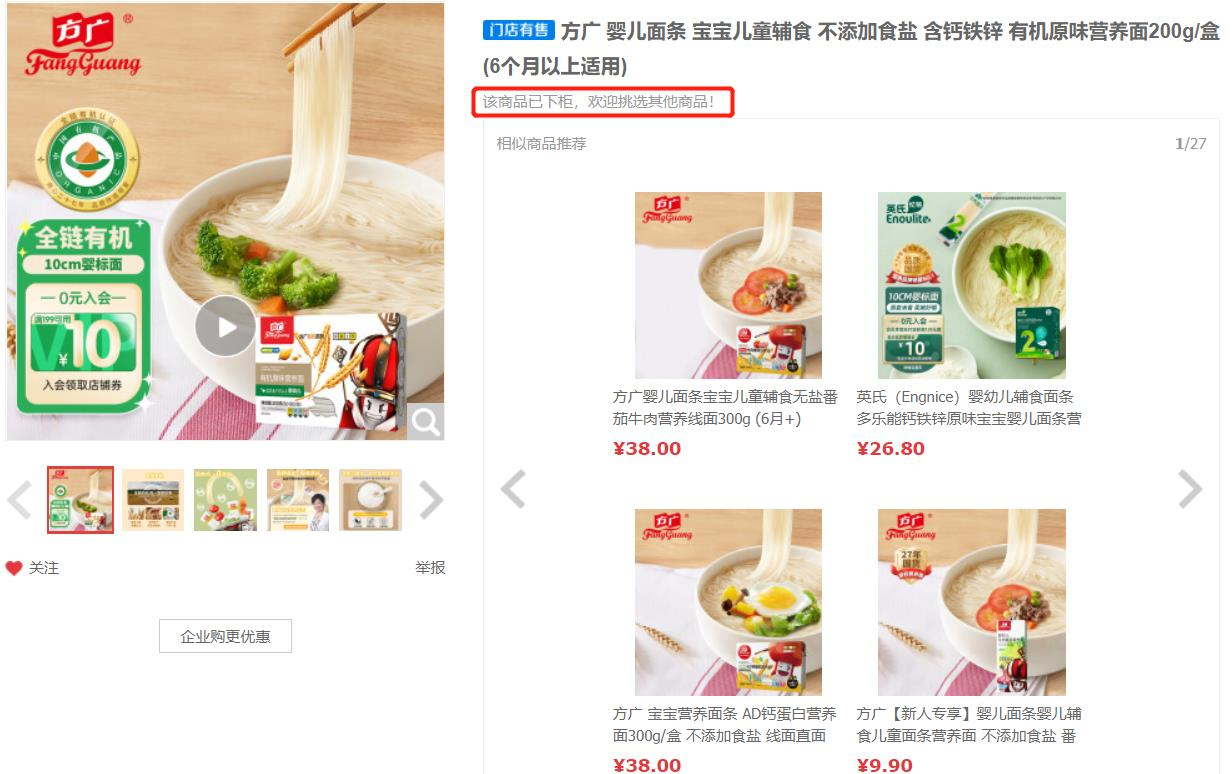Open 方广 AD钙蛋白营养面 product image
This screenshot has height=774, width=1232.
pos(728,602)
